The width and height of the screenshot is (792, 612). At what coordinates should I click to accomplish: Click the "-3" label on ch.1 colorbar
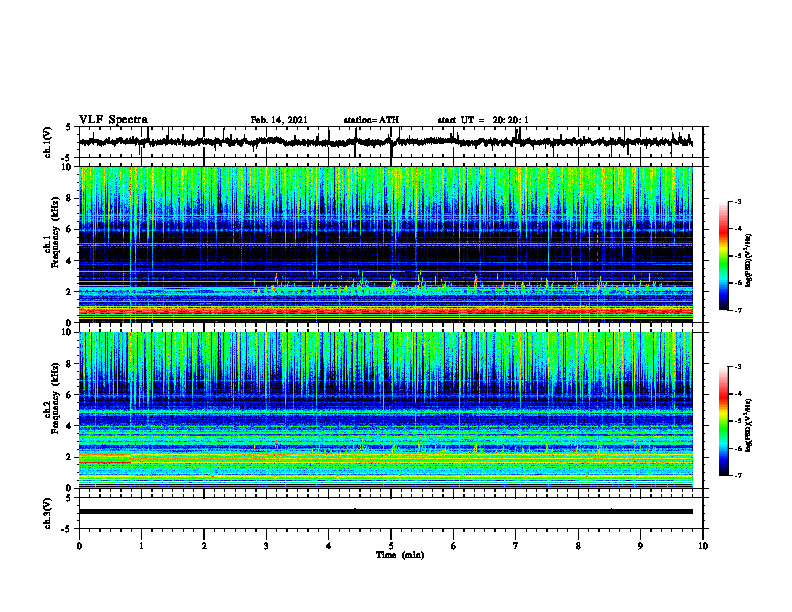(737, 202)
